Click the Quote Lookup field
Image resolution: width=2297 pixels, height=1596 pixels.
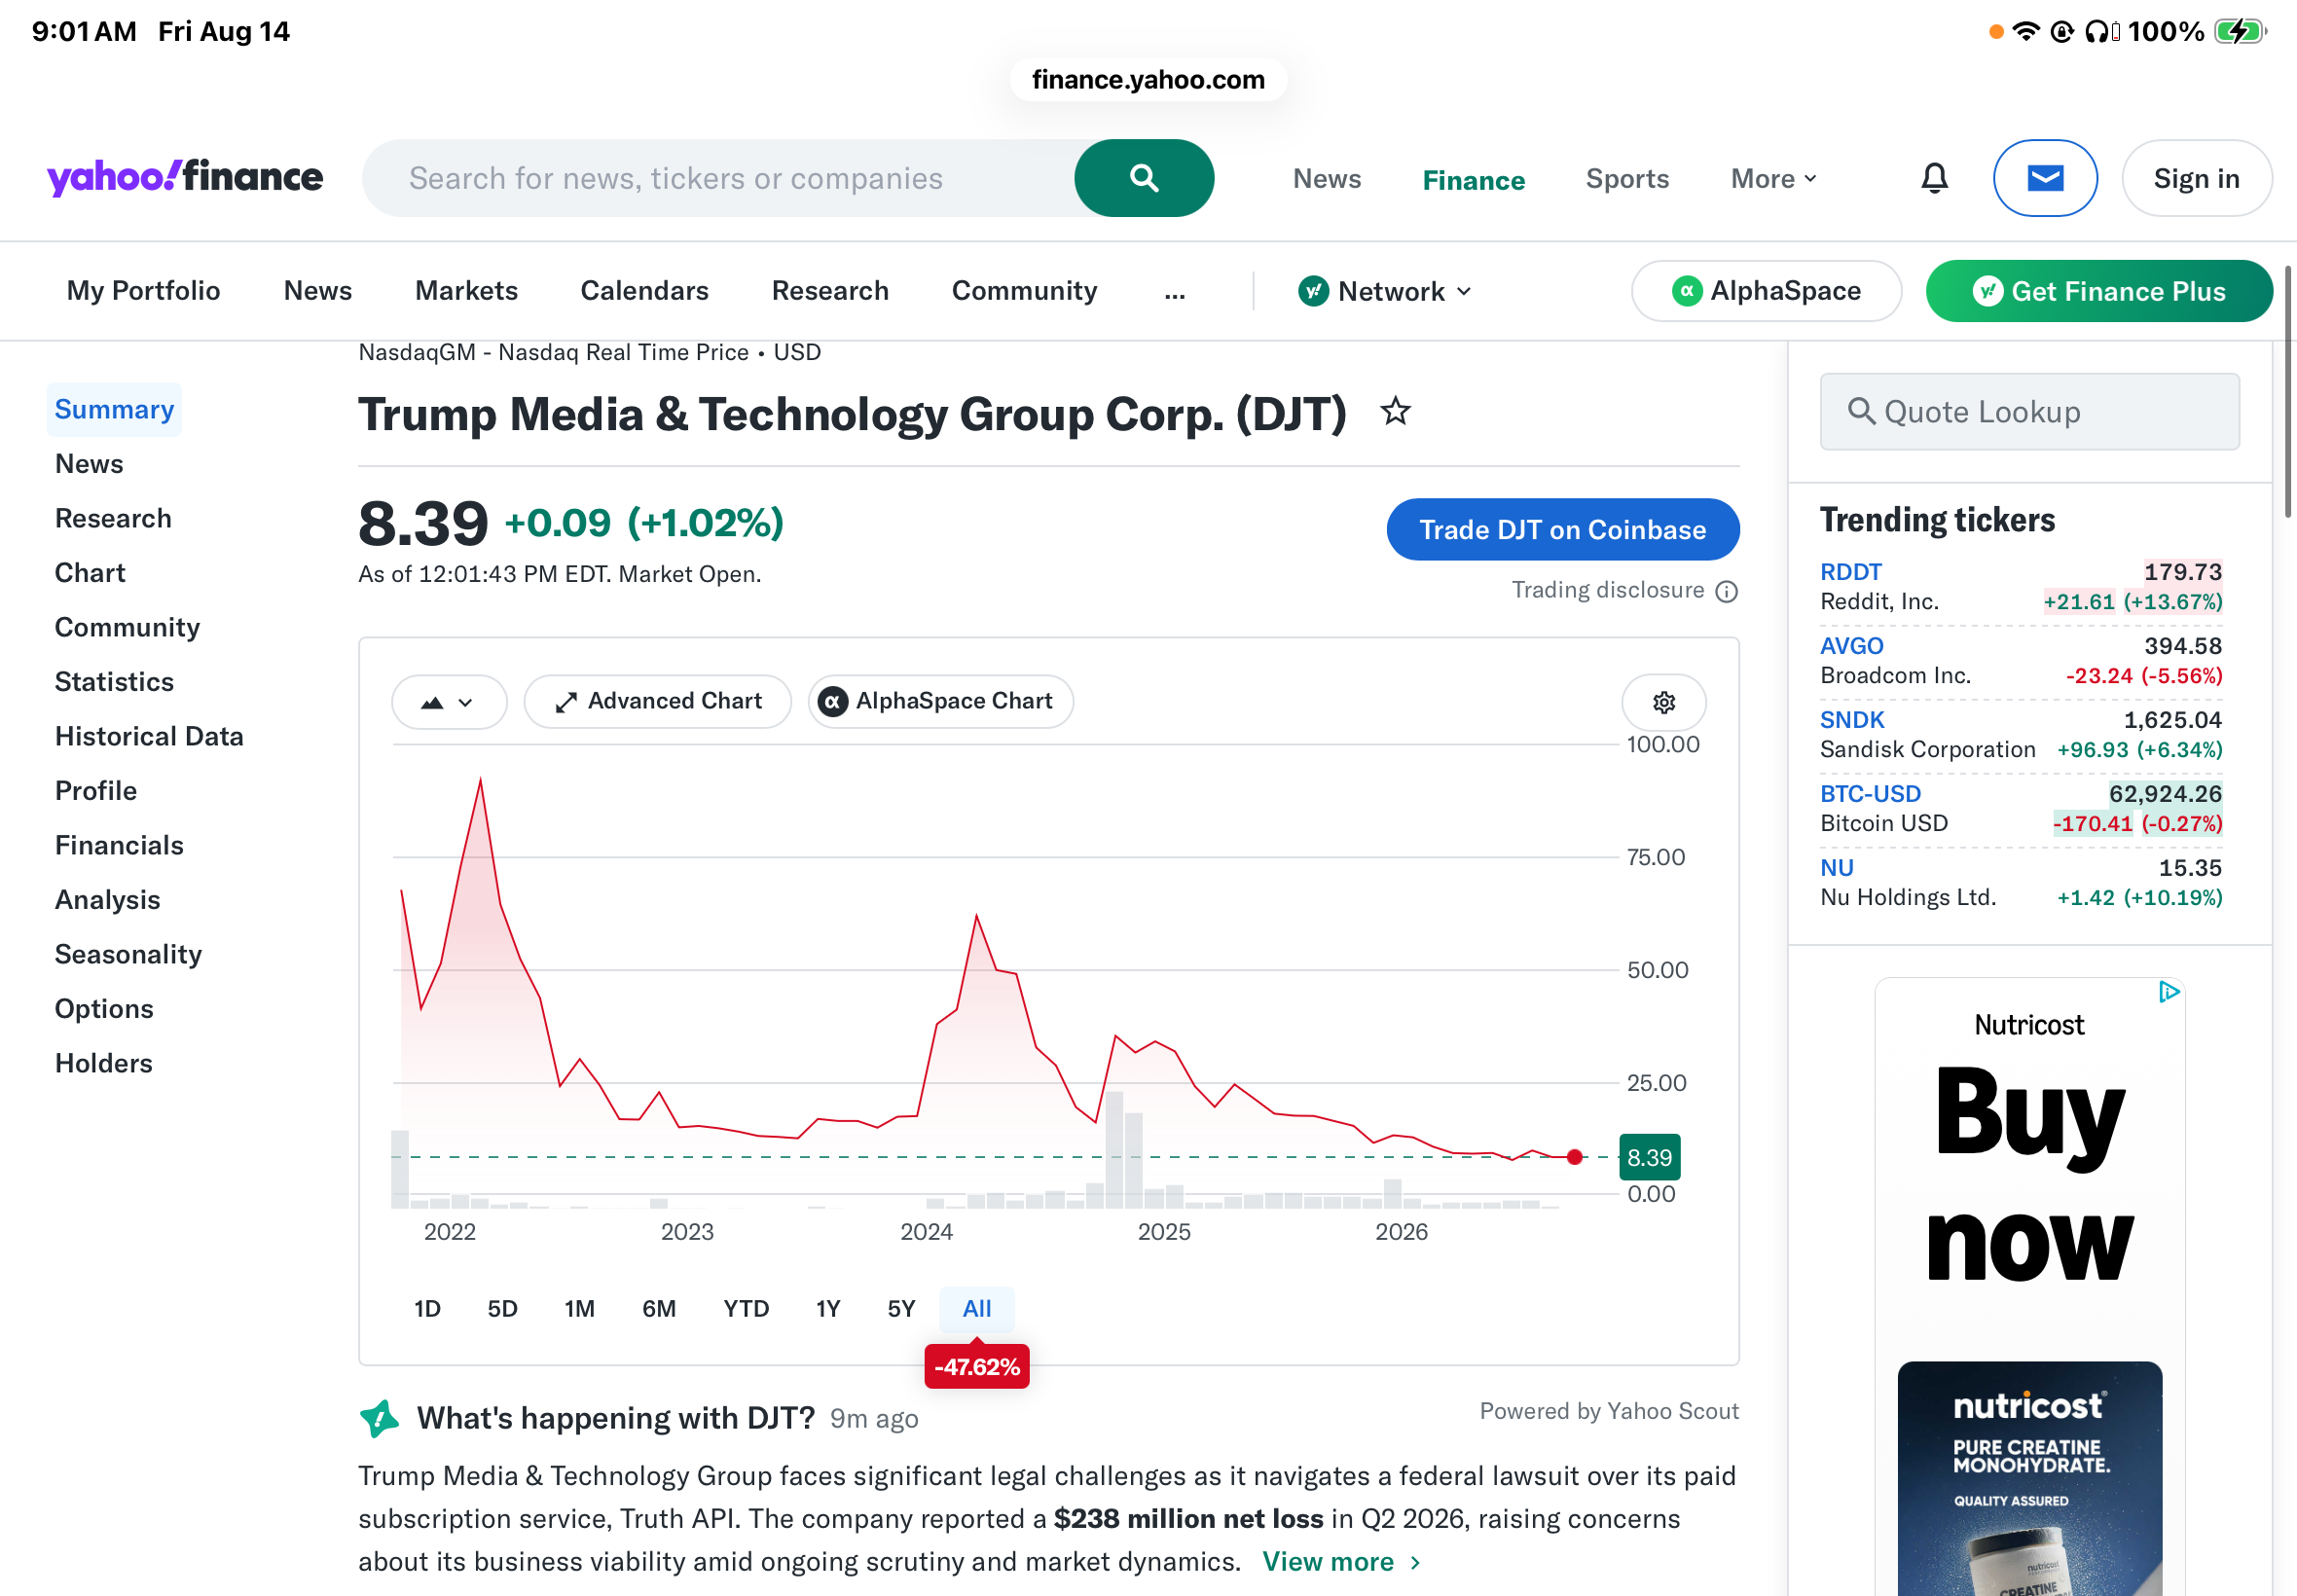(2029, 412)
